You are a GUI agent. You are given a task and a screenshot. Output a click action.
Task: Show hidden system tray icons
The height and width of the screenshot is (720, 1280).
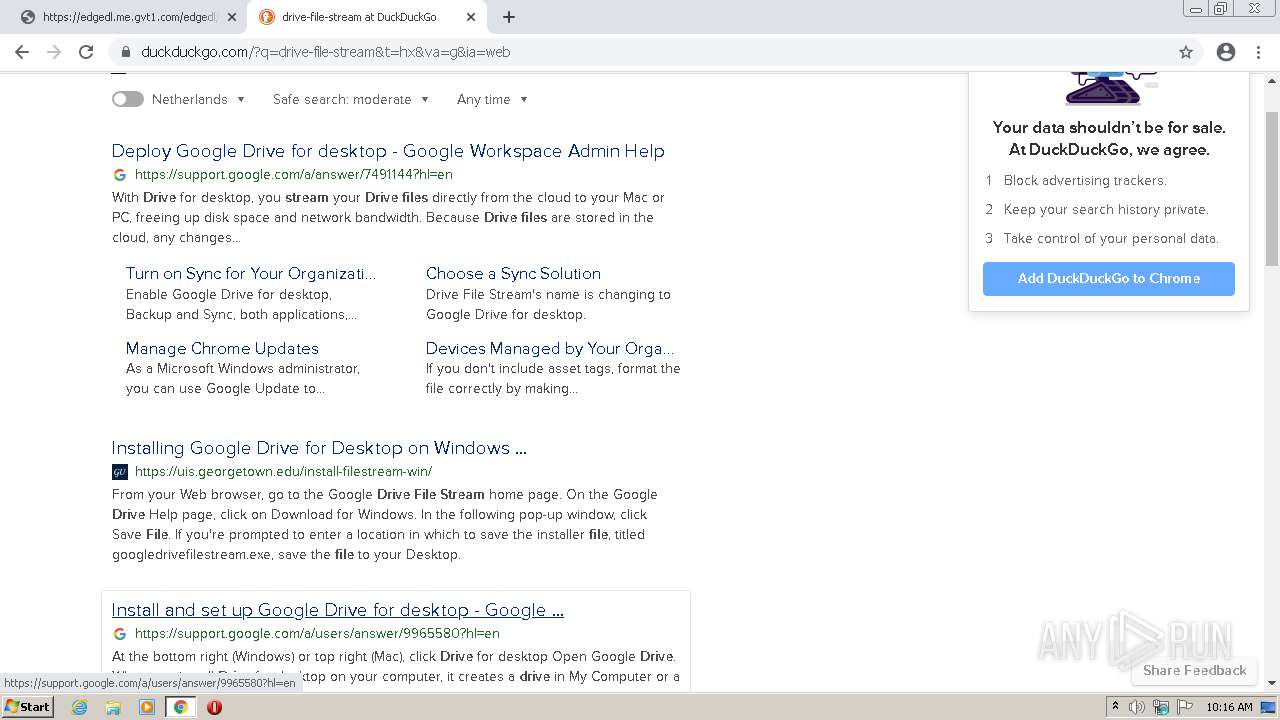[x=1115, y=707]
